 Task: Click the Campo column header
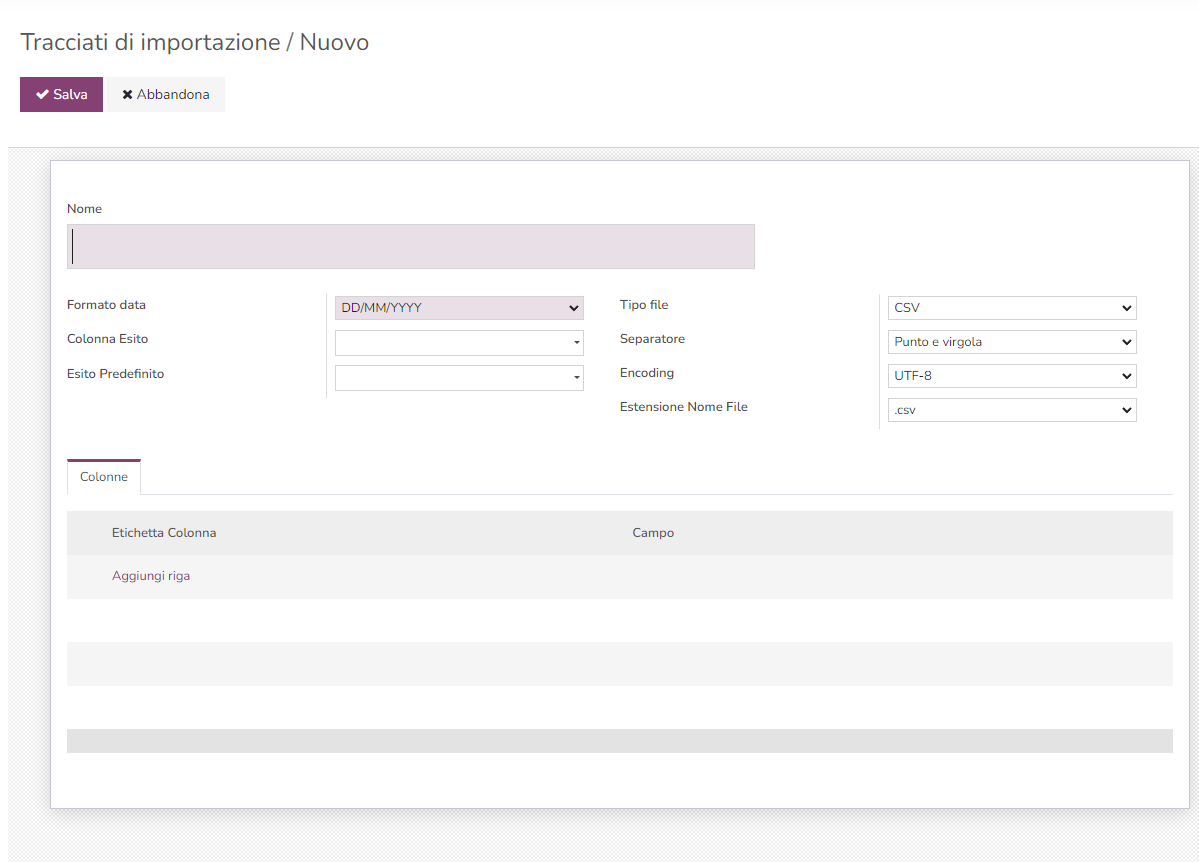(x=653, y=533)
